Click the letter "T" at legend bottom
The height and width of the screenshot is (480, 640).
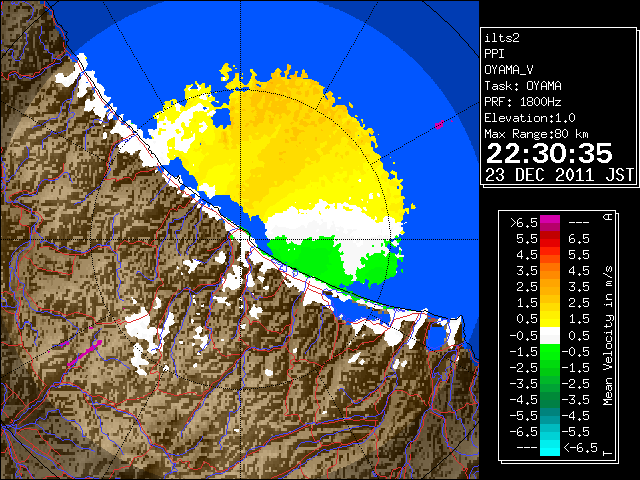608,453
